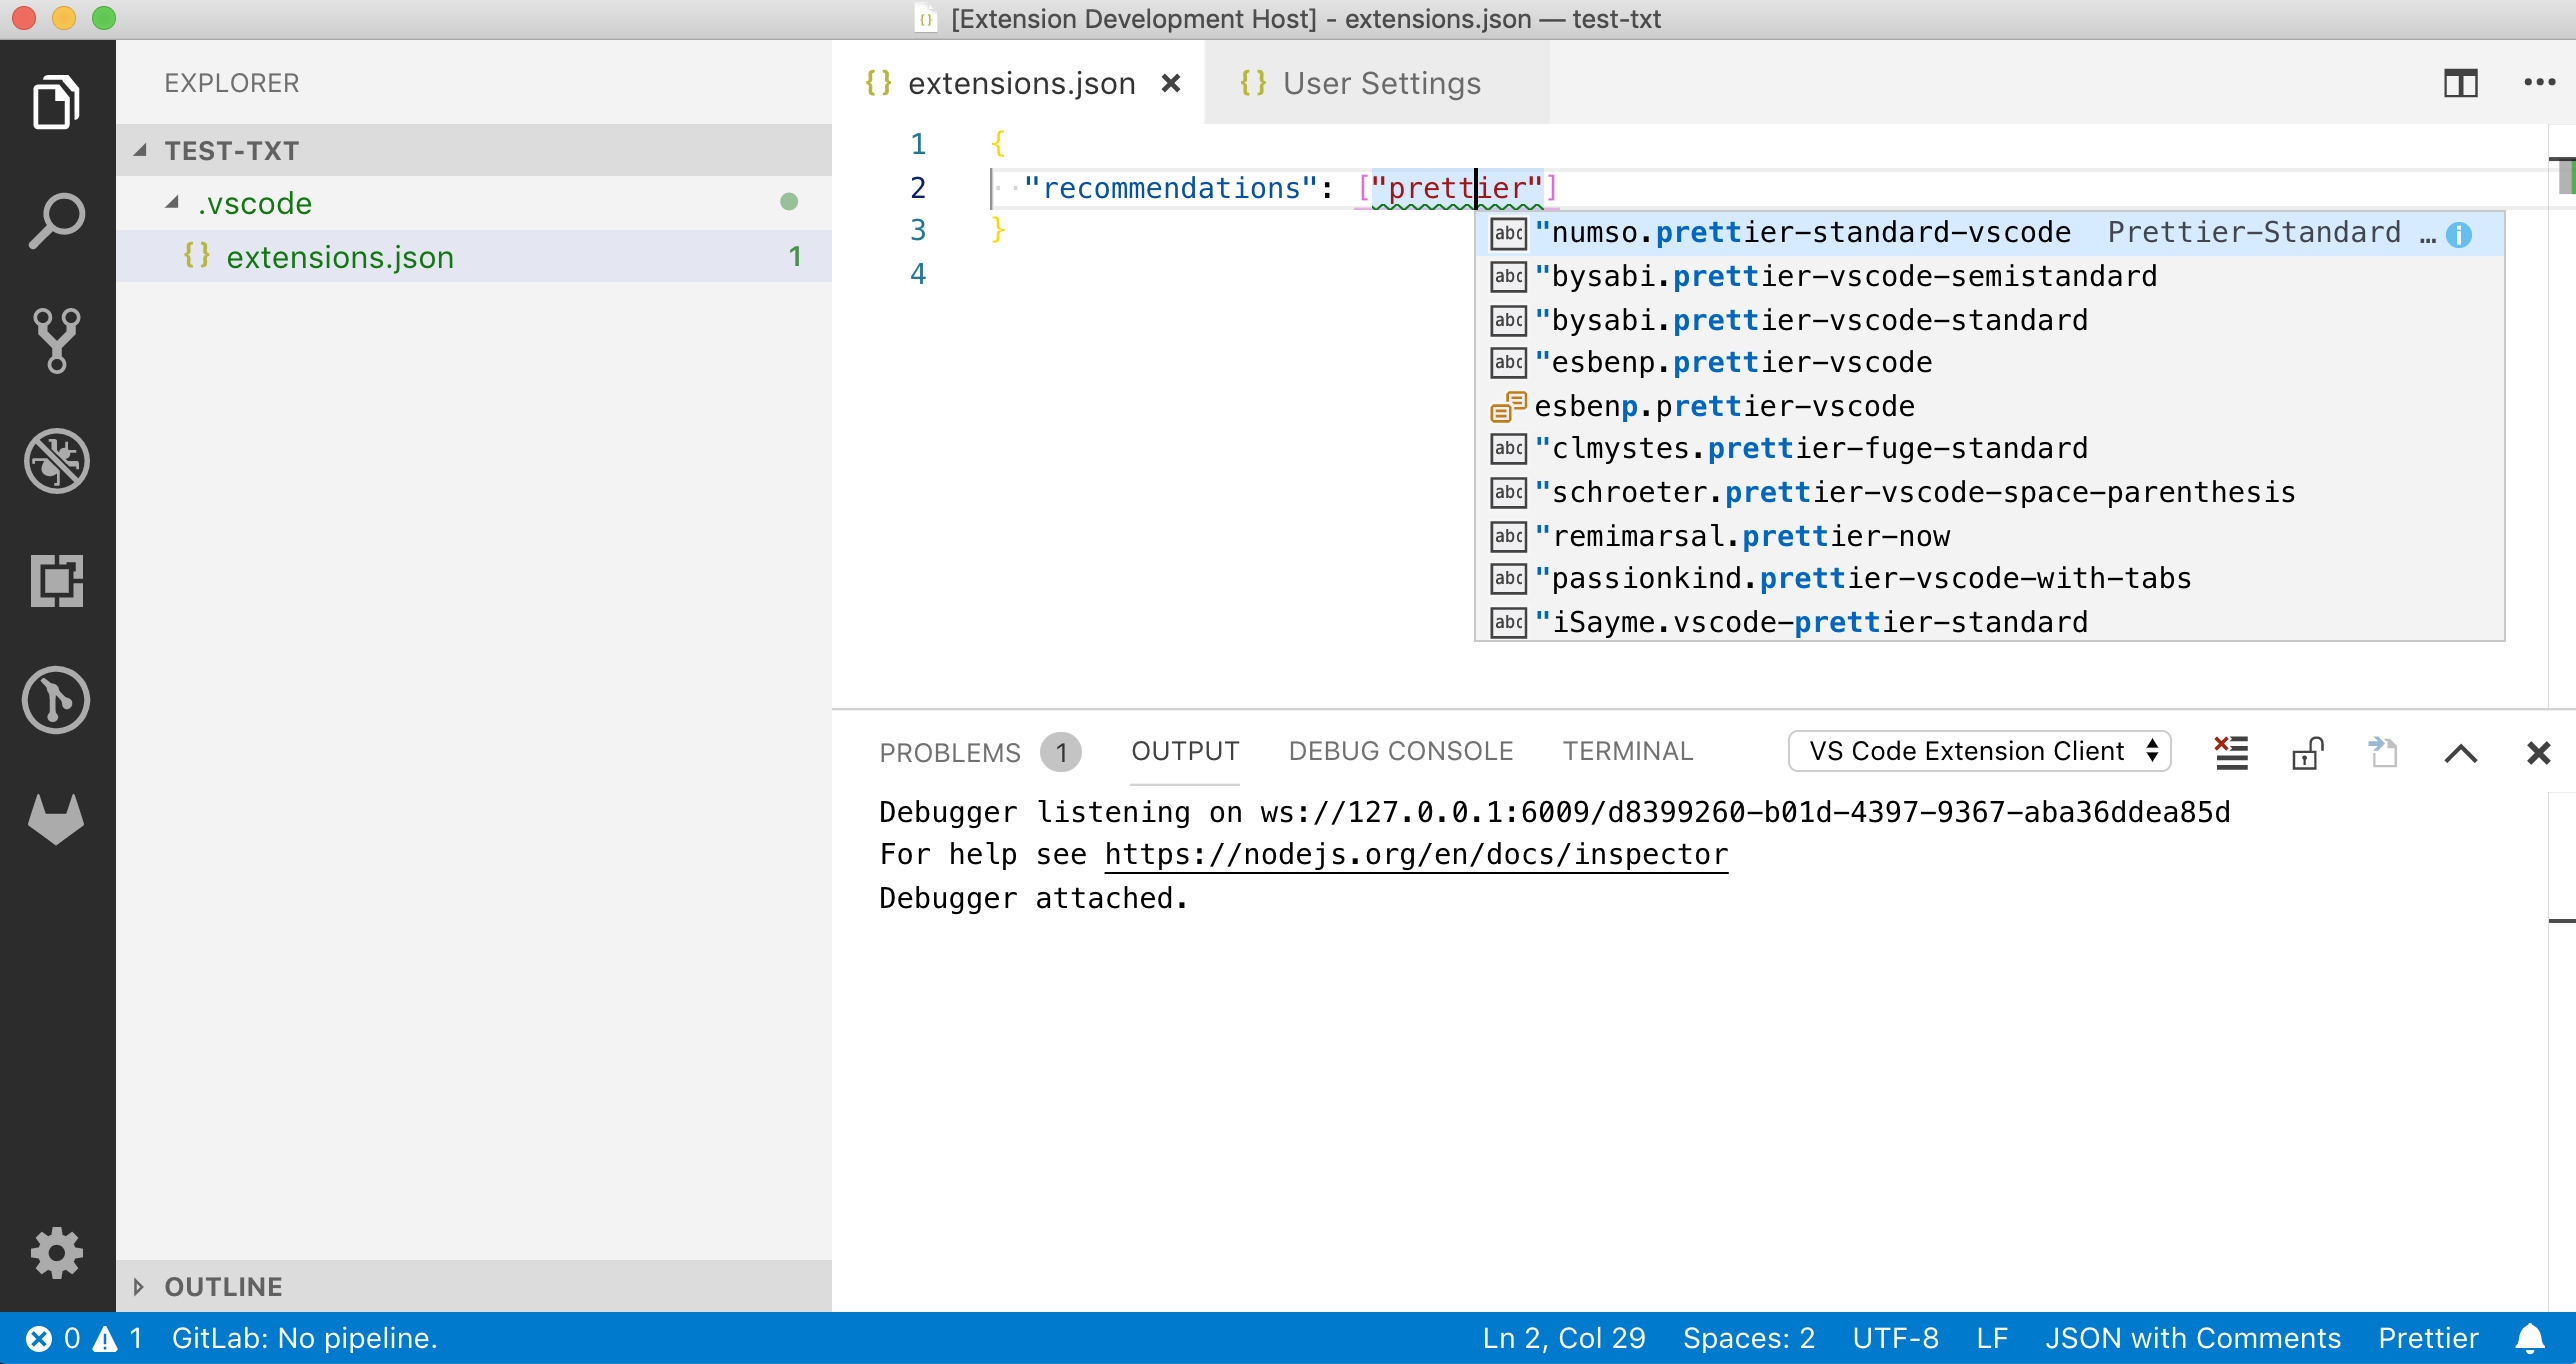Show info for numso prettier-standard suggestion
This screenshot has height=1364, width=2576.
[x=2458, y=234]
